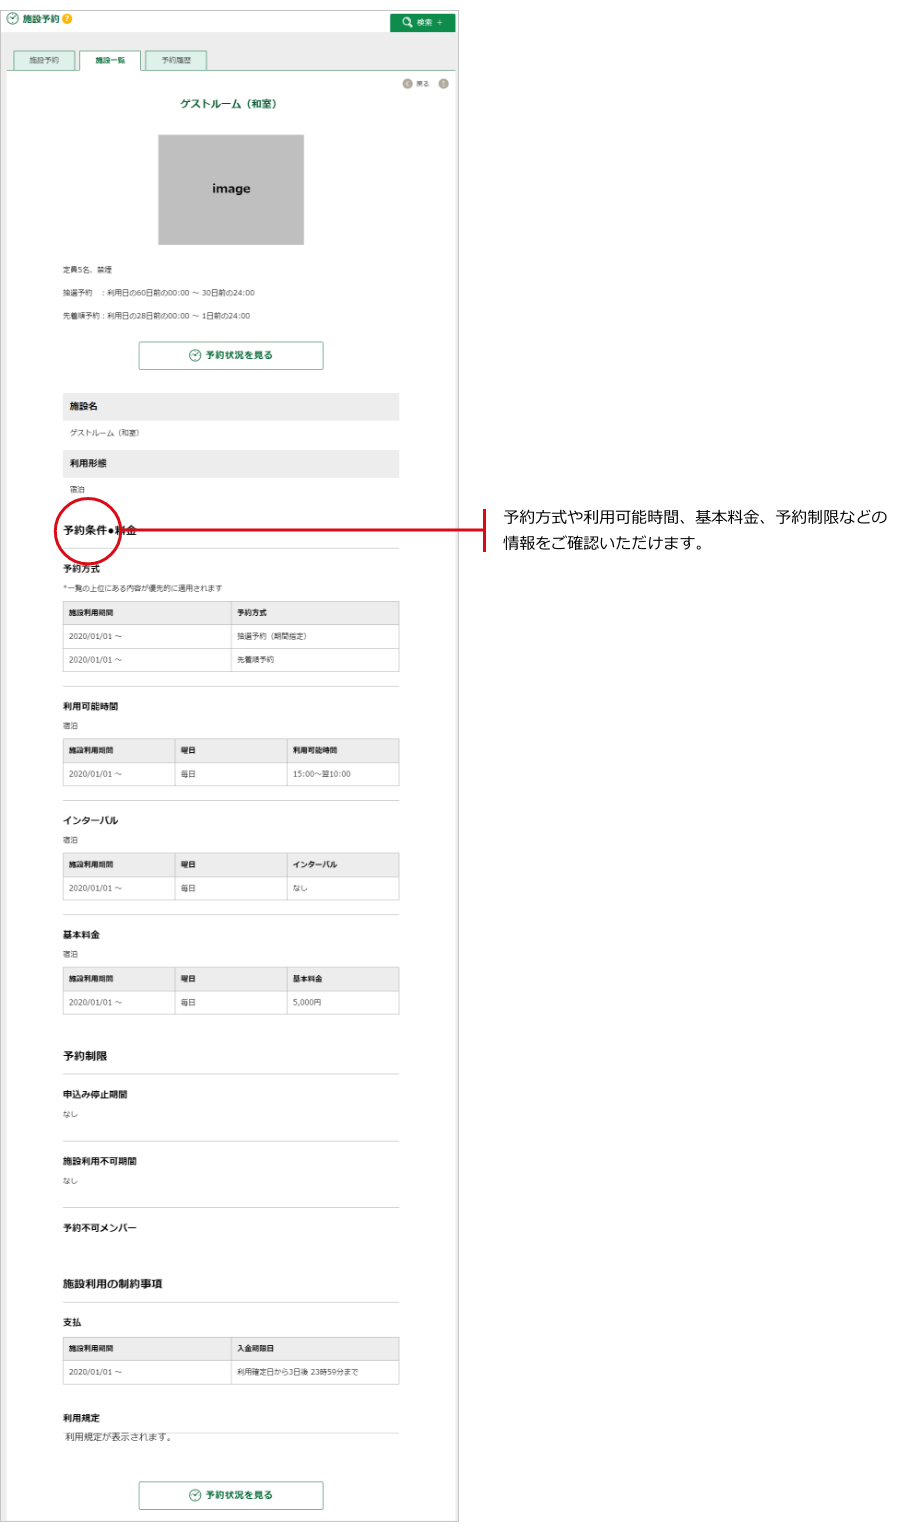The width and height of the screenshot is (900, 1532).
Task: Click clock icon in button below 利用規定
Action: [x=195, y=1496]
